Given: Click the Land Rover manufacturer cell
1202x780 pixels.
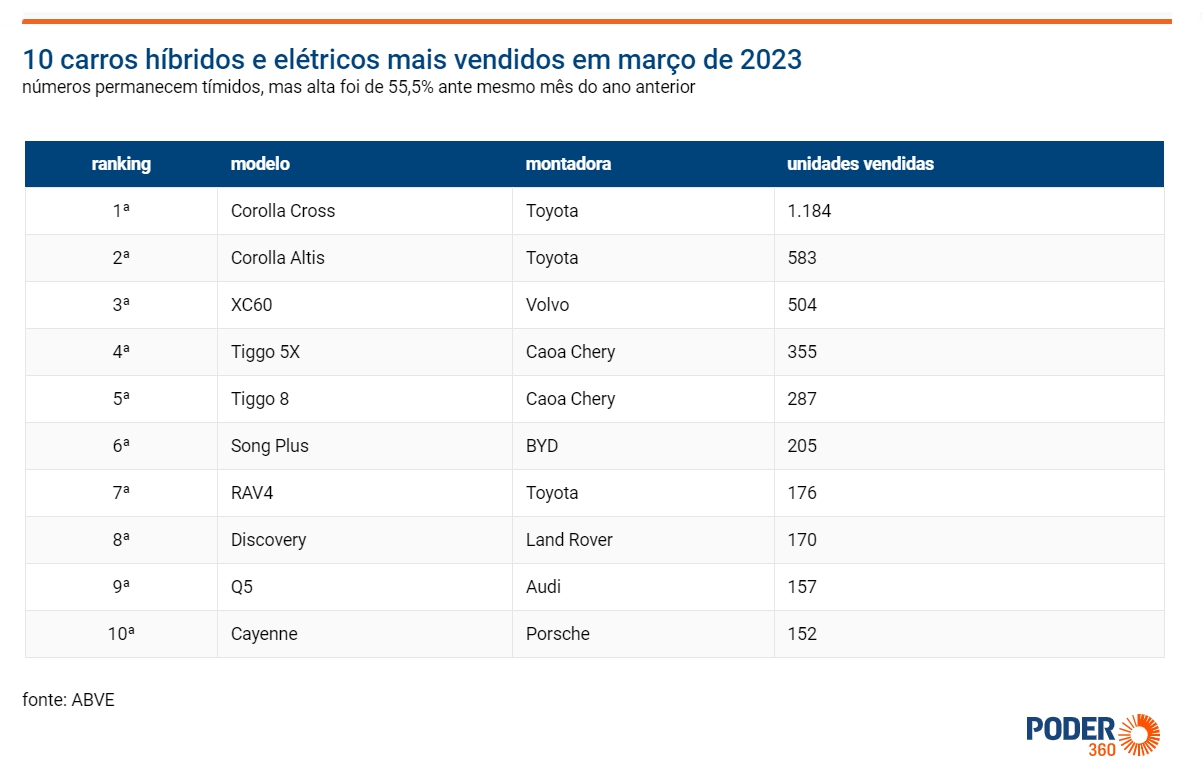Looking at the screenshot, I should [x=643, y=540].
